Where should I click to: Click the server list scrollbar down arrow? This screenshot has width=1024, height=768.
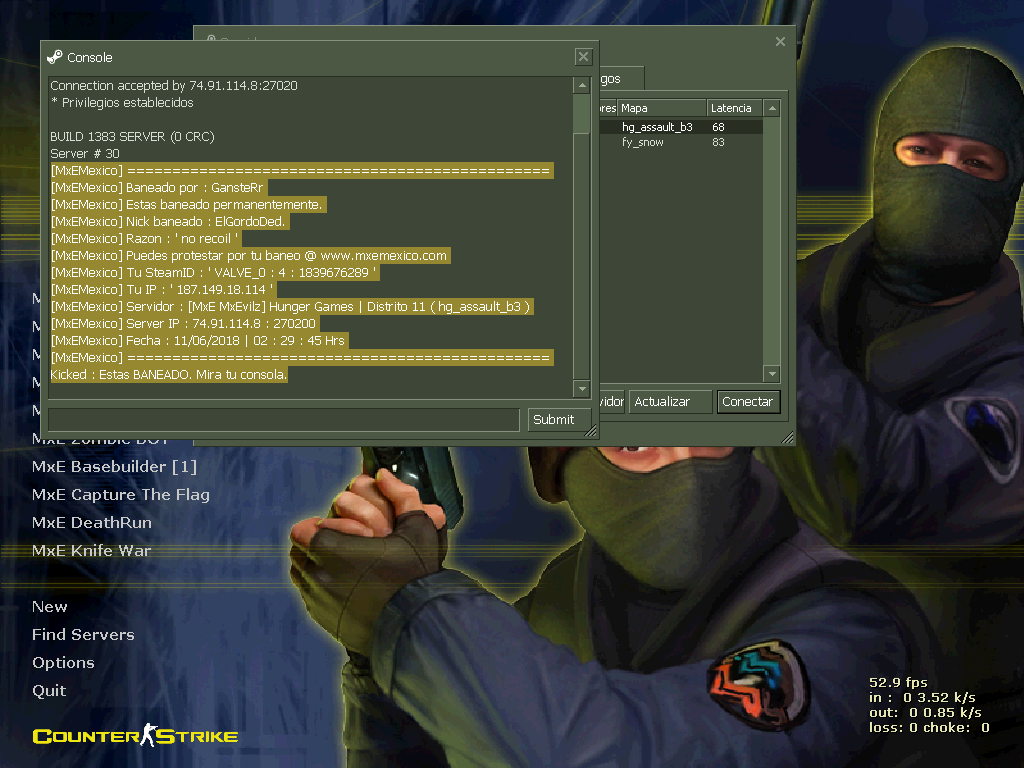[x=772, y=374]
